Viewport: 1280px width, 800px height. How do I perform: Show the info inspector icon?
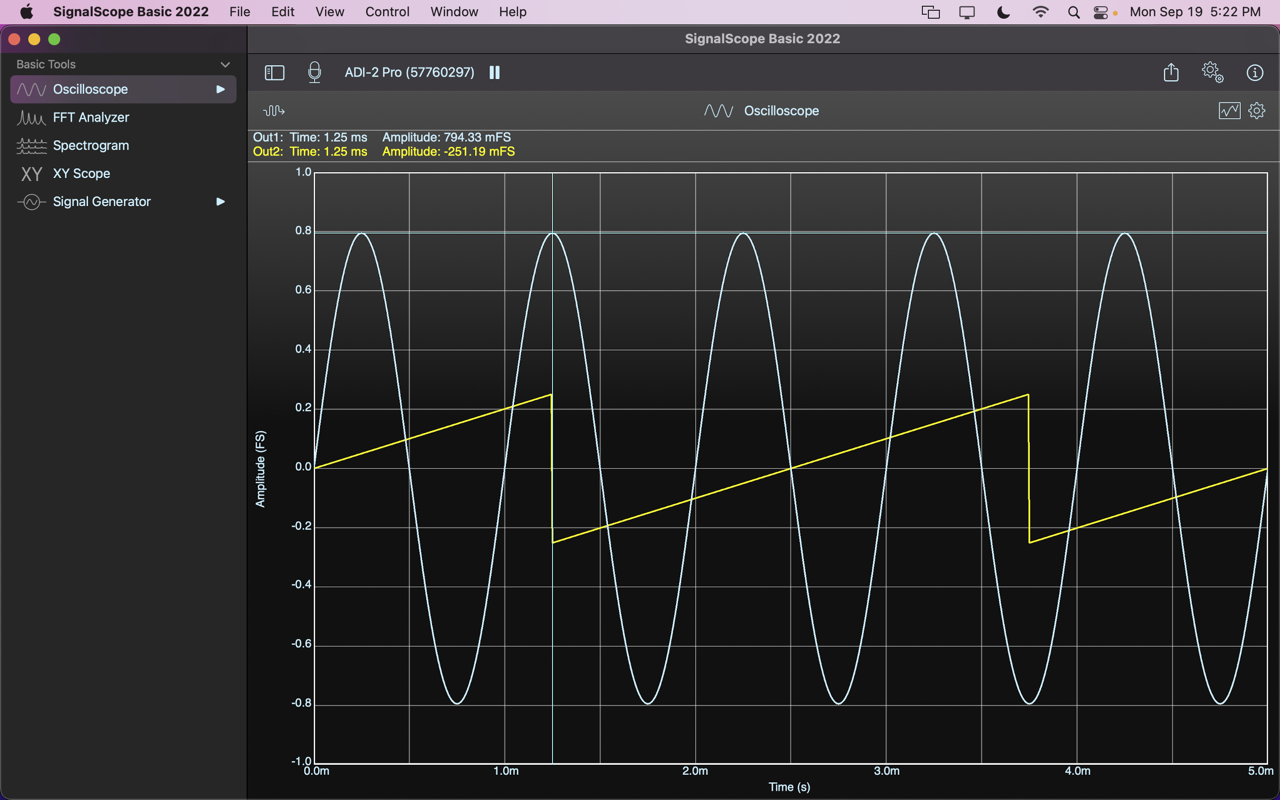click(1255, 72)
